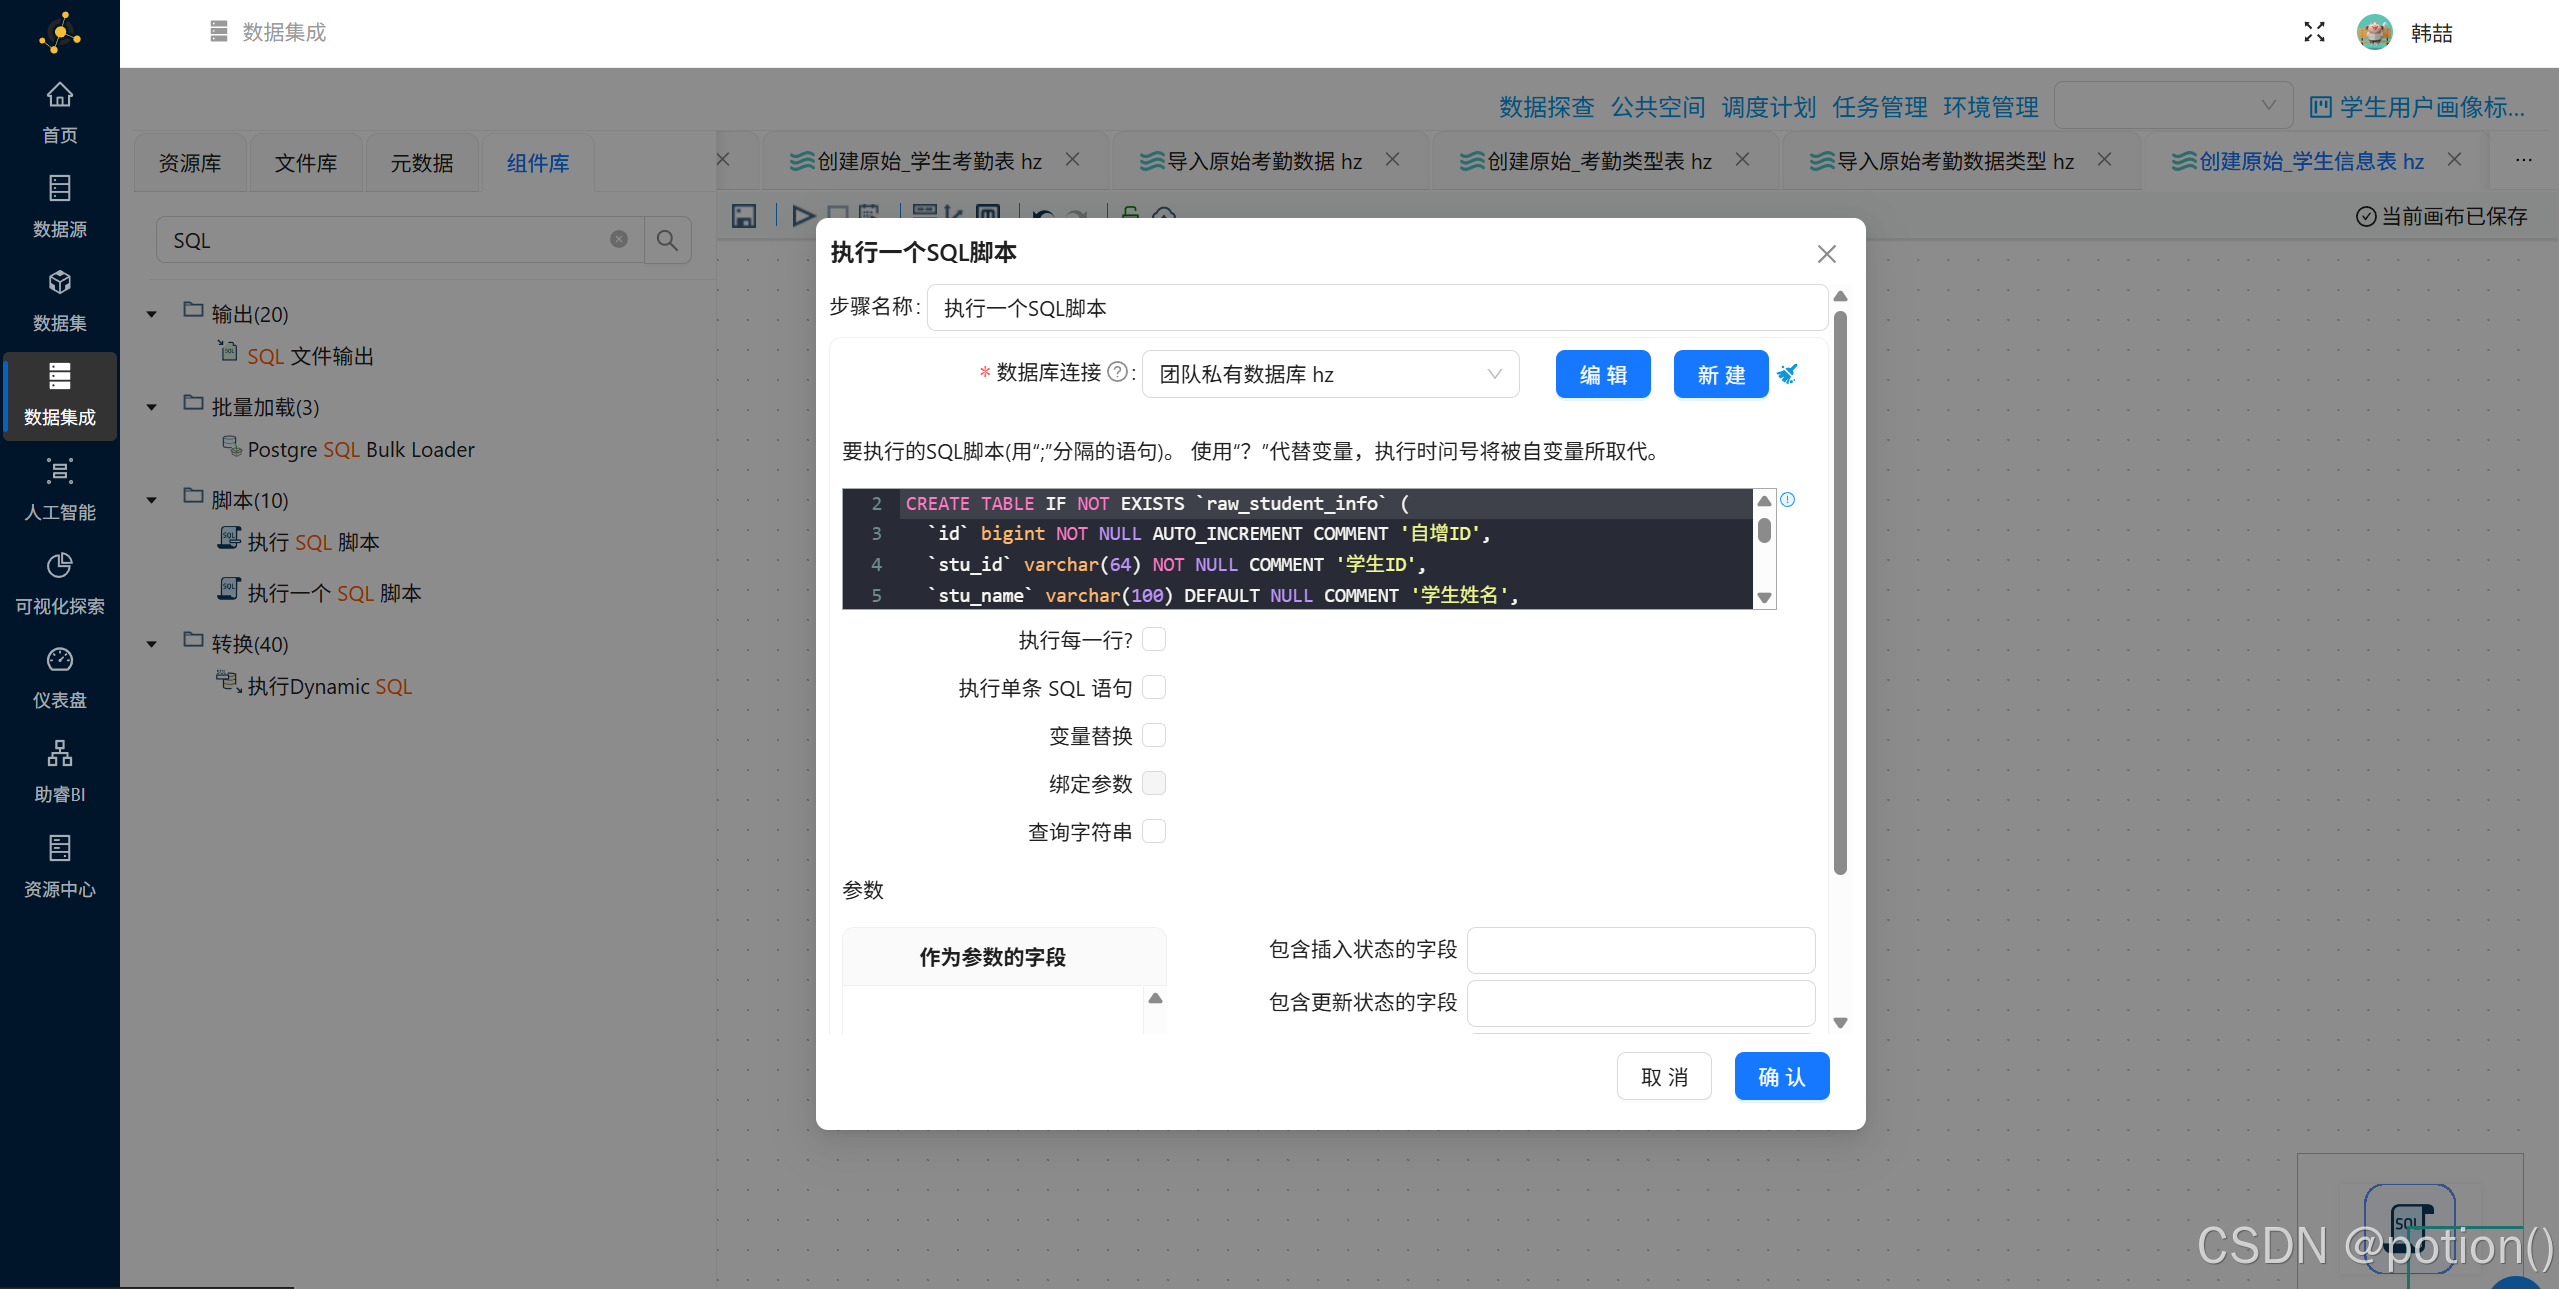2559x1289 pixels.
Task: Select the 组件库 tab
Action: point(538,162)
